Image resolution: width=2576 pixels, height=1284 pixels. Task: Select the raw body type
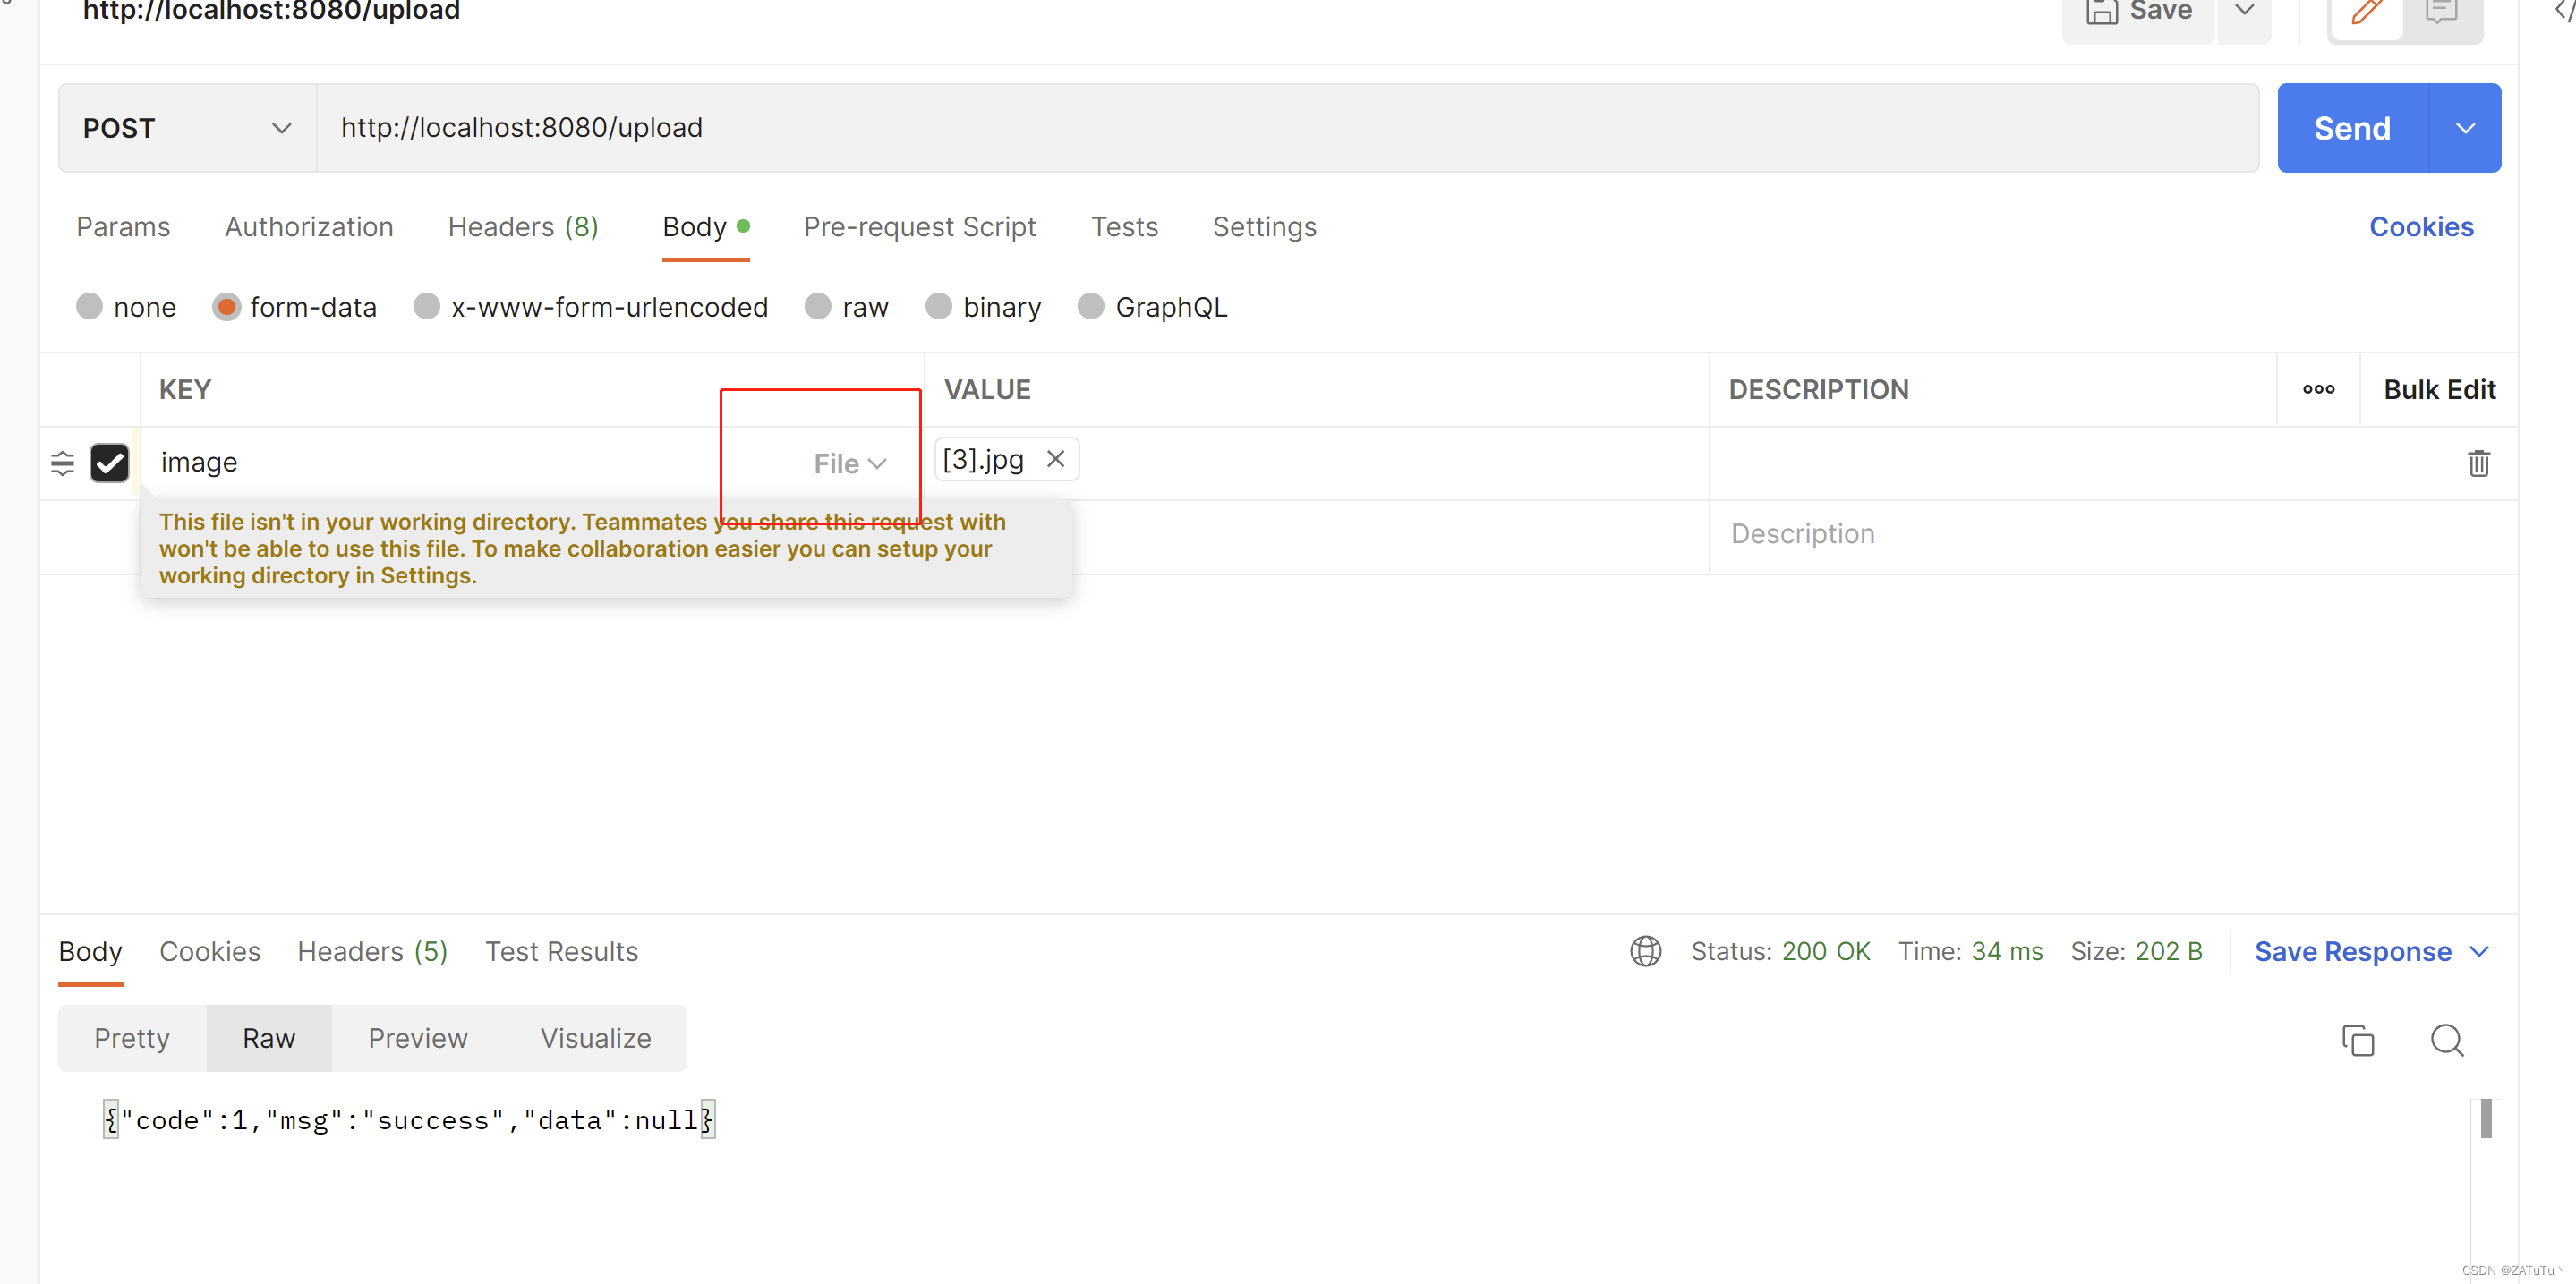[846, 307]
